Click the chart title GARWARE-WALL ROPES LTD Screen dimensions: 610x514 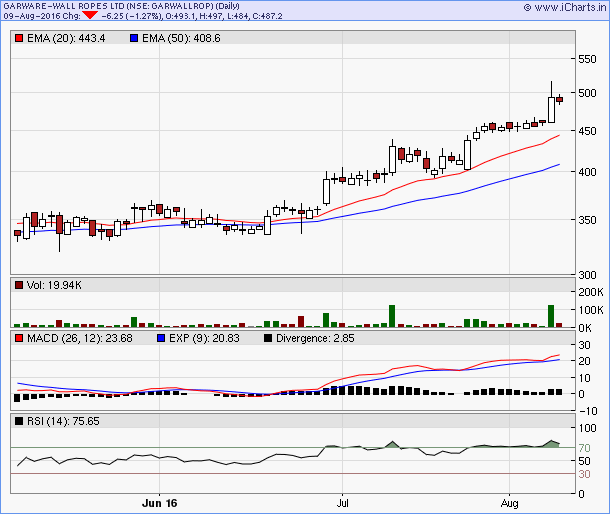(64, 6)
